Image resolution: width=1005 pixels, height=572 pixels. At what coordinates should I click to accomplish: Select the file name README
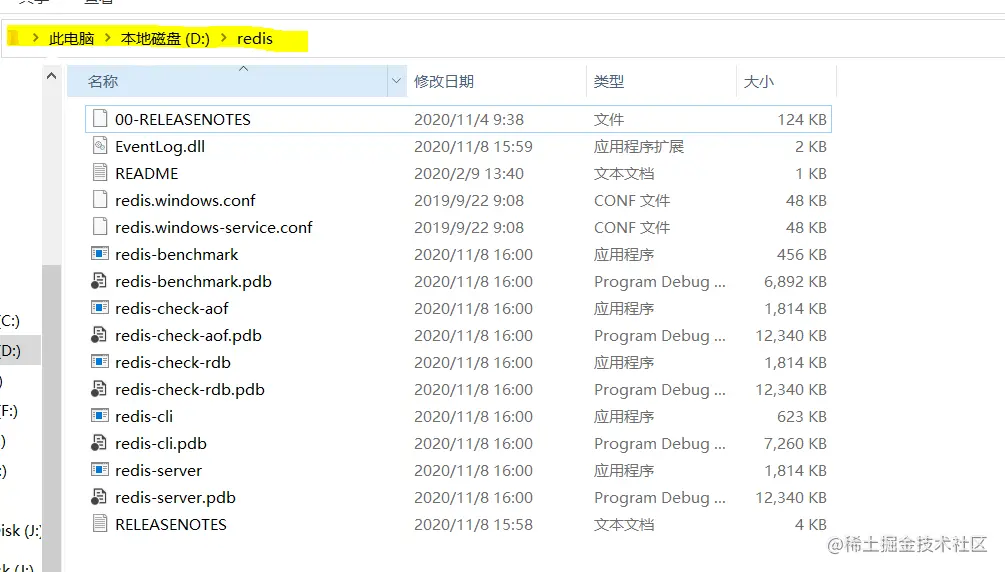click(x=147, y=173)
